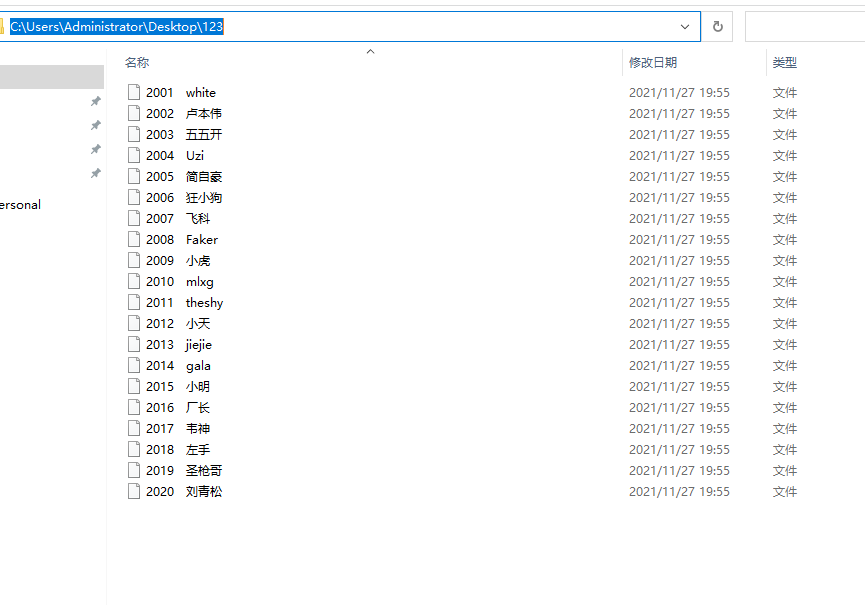
Task: Sort files by 类型 column header
Action: tap(784, 62)
